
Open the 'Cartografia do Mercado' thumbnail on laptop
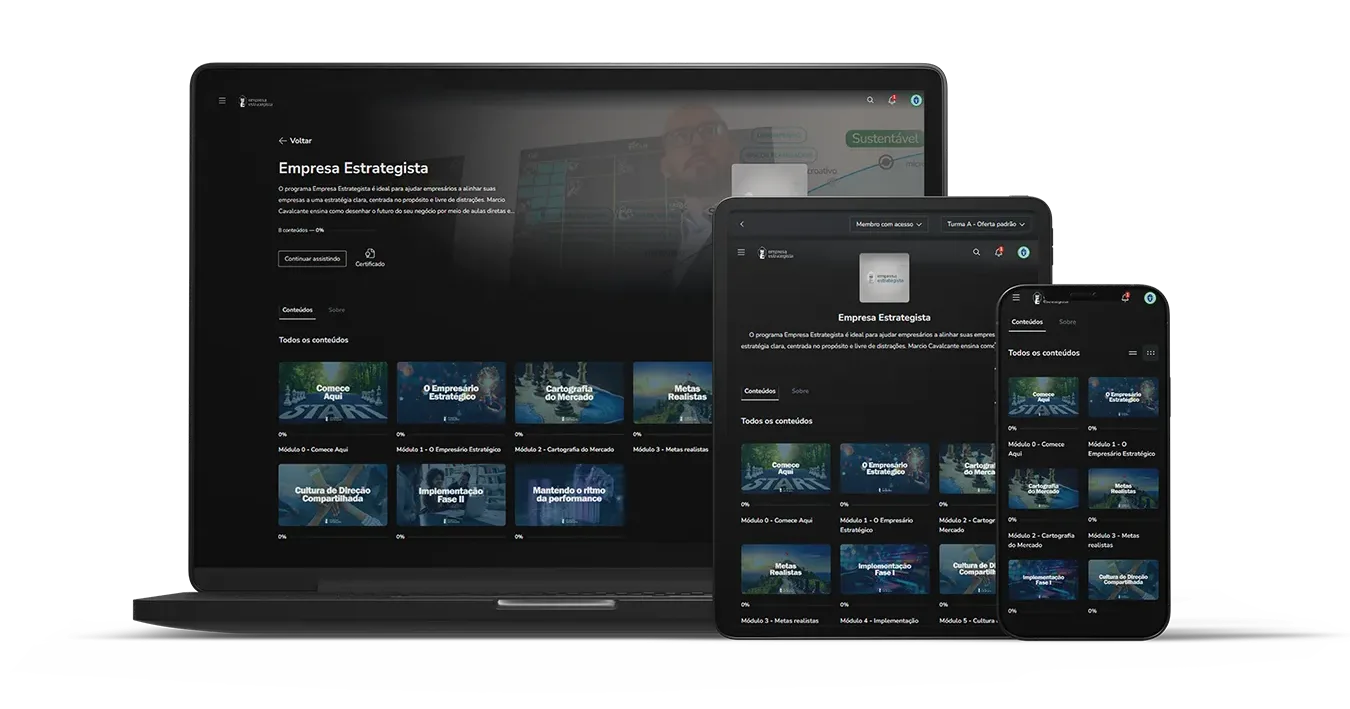click(569, 393)
